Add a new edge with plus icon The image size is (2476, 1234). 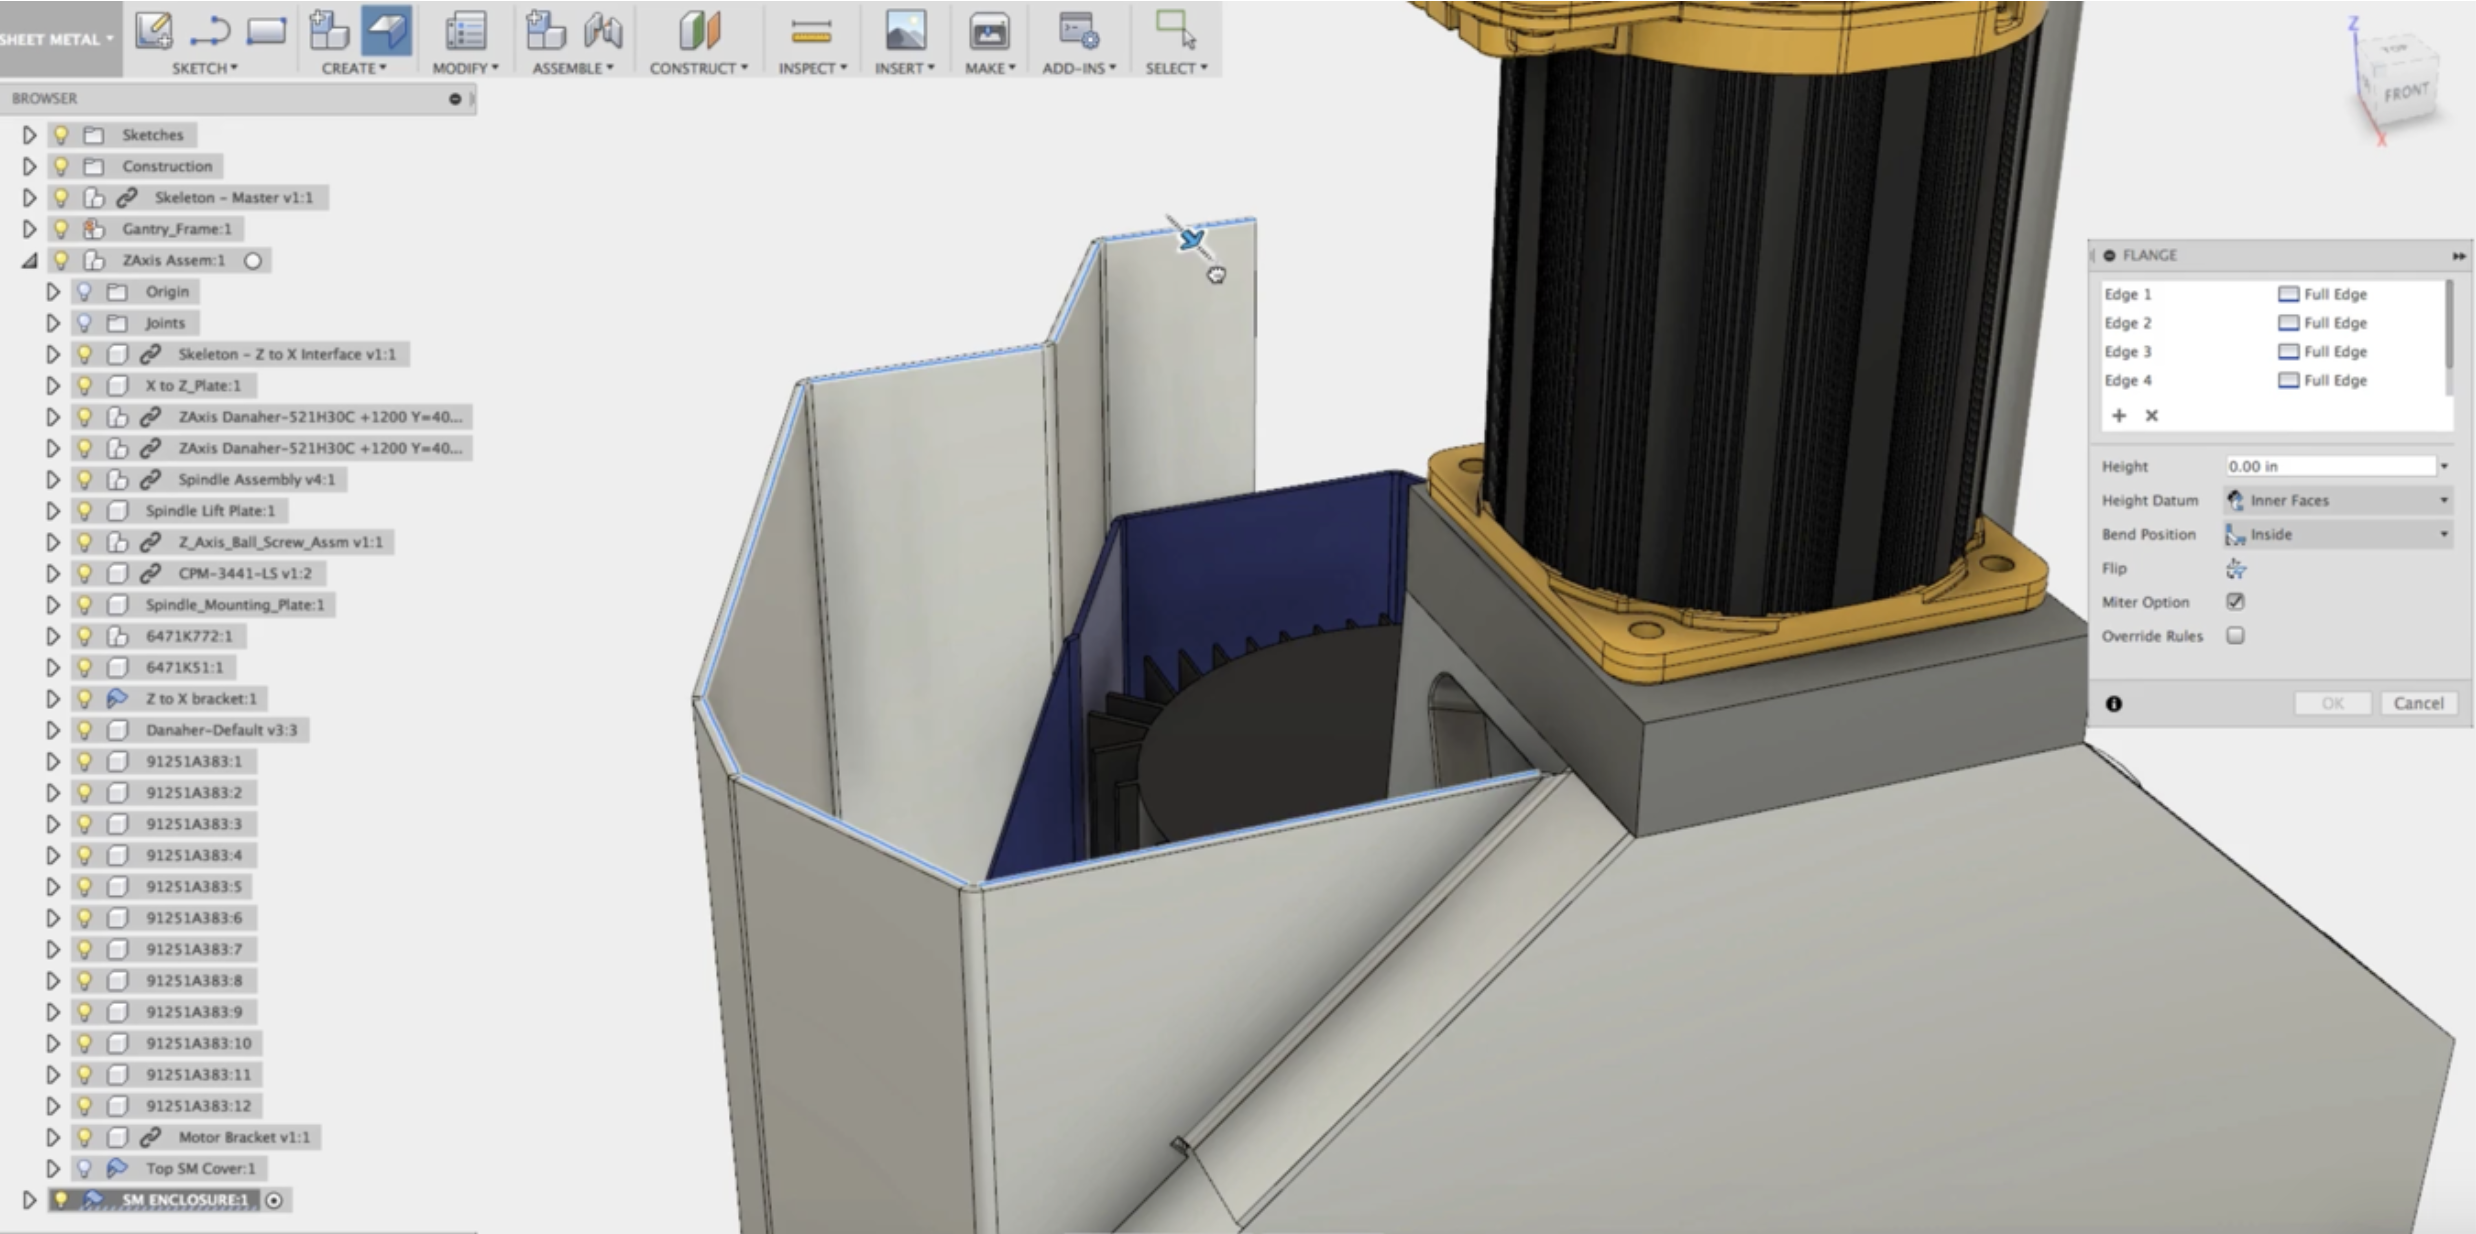2119,415
